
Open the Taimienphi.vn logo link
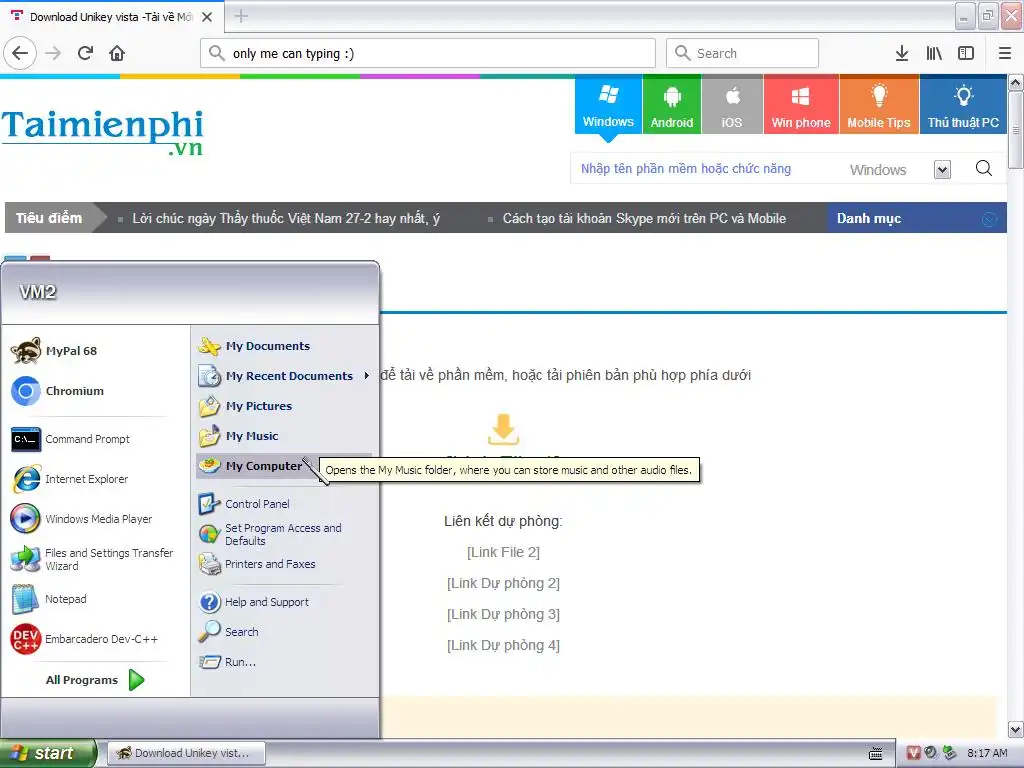tap(103, 132)
